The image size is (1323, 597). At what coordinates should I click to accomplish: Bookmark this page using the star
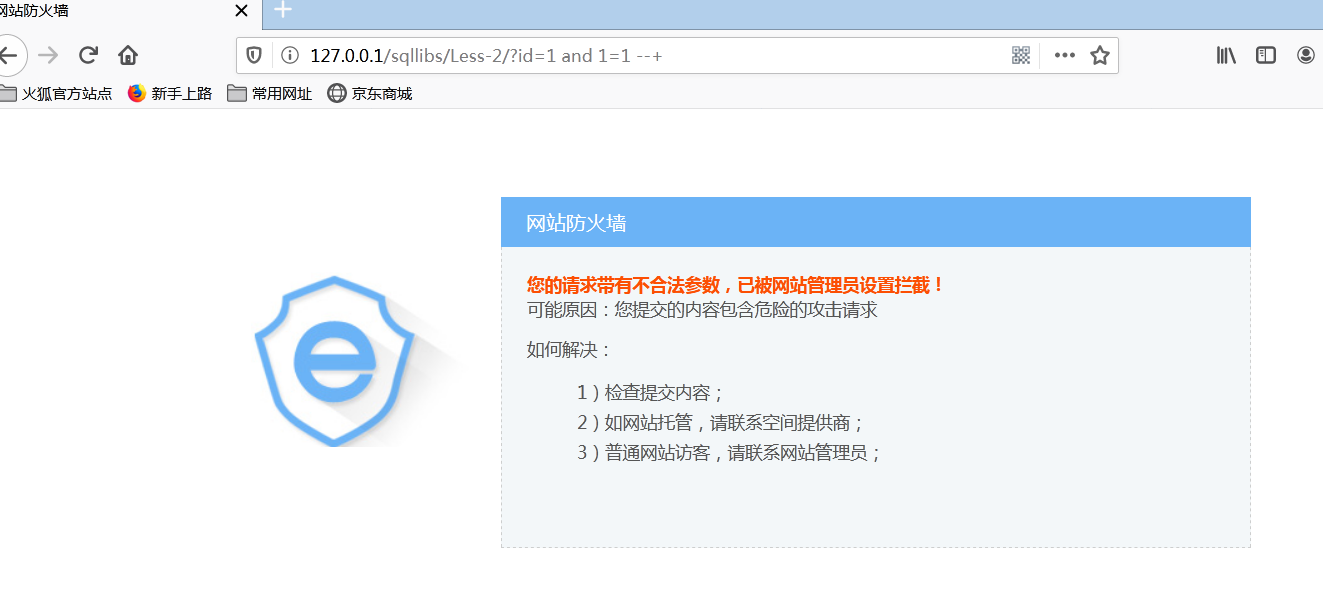(1099, 55)
